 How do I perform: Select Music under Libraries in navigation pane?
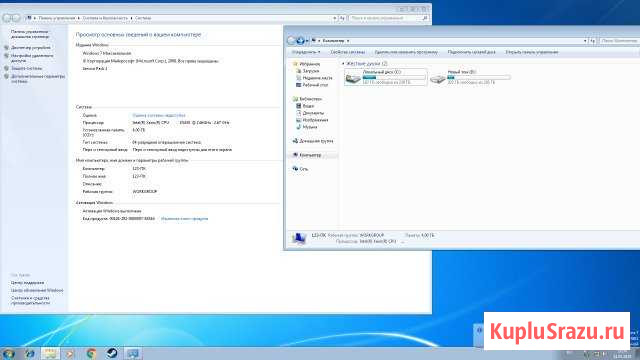pyautogui.click(x=309, y=127)
